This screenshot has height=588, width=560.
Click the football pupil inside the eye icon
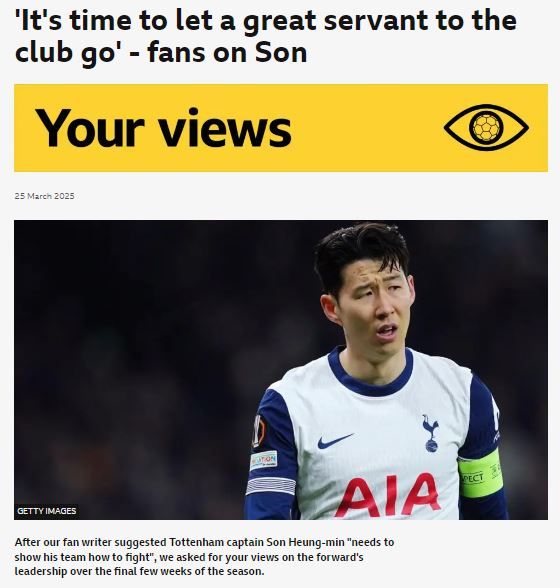486,128
